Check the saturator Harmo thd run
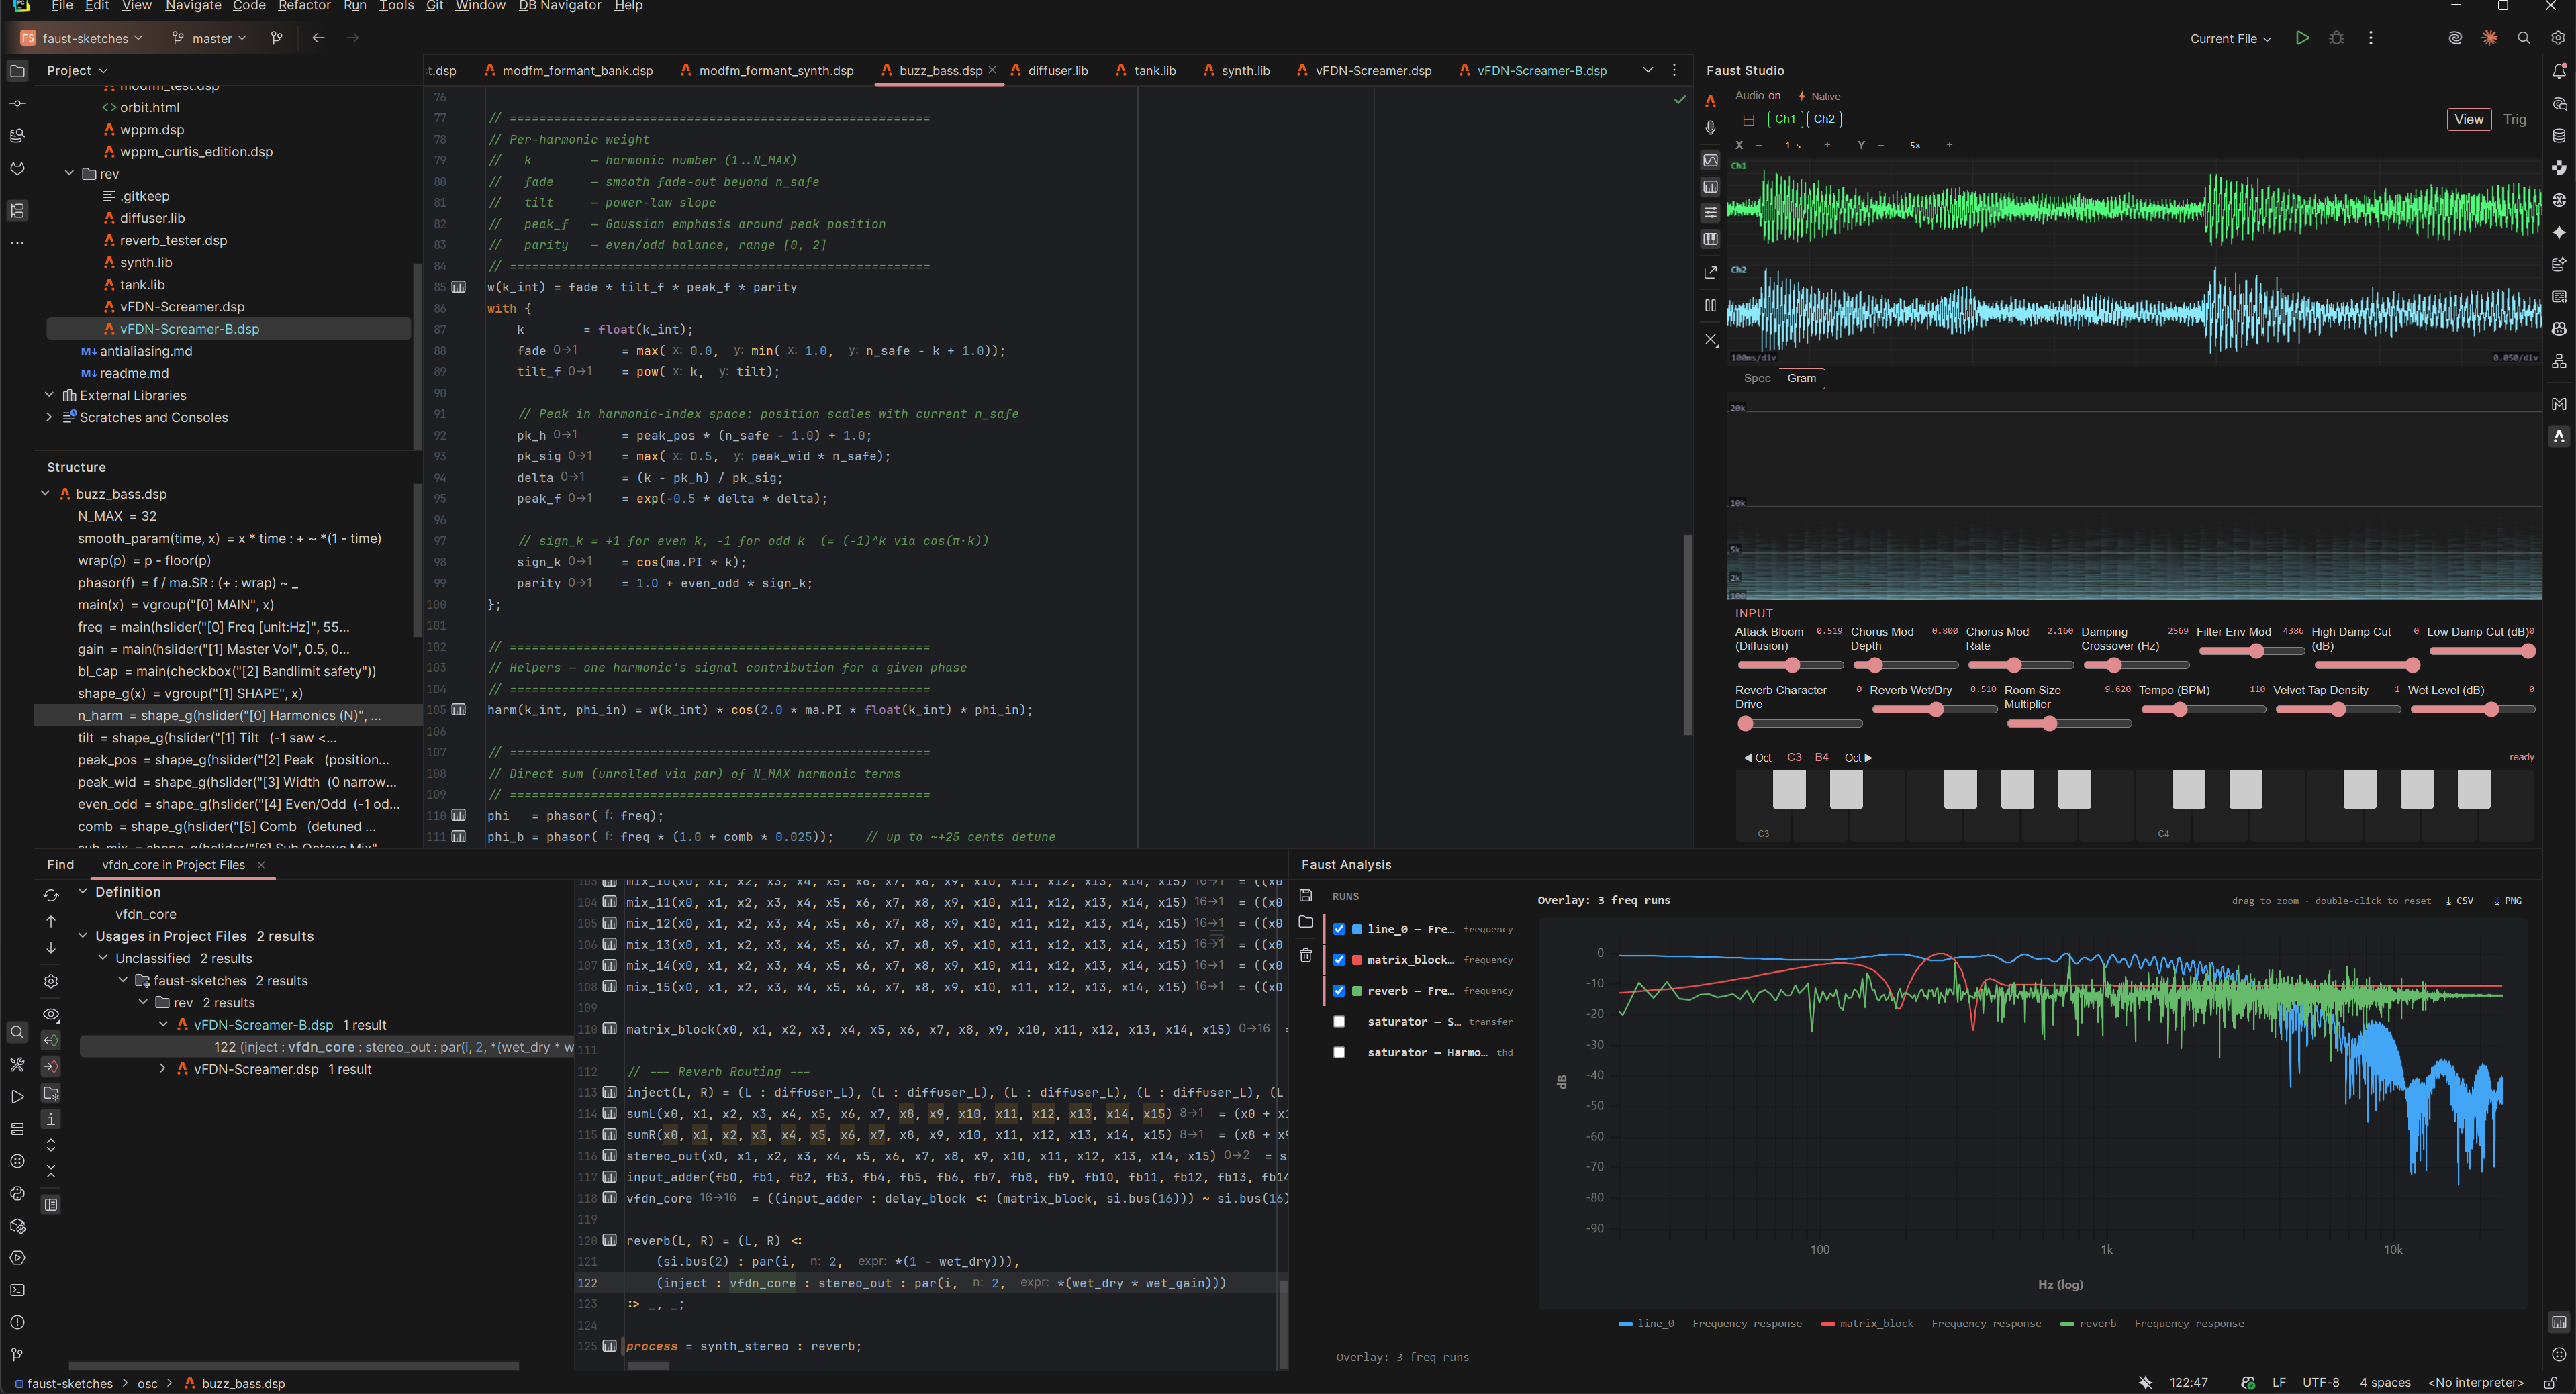This screenshot has height=1394, width=2576. (1339, 1053)
